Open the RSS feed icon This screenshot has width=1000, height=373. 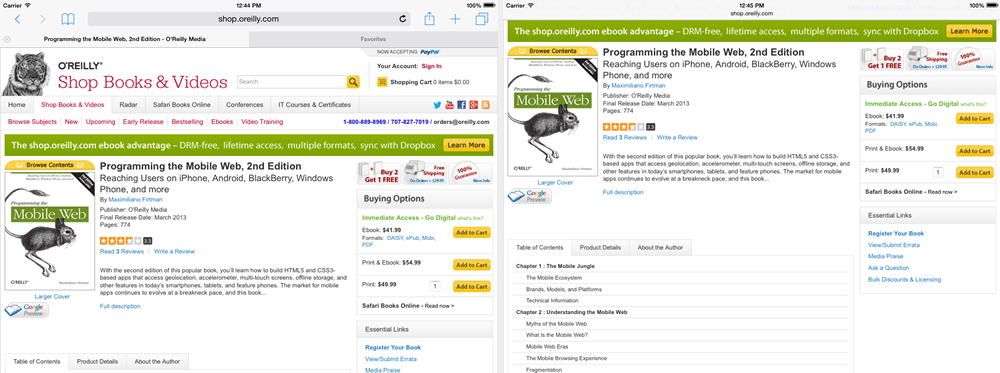(x=485, y=105)
